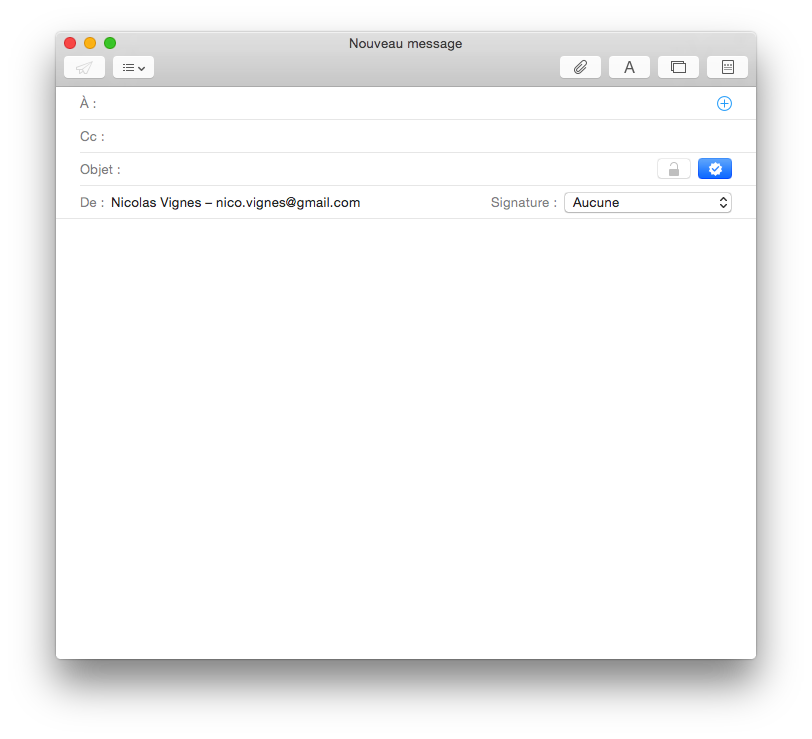The width and height of the screenshot is (812, 739).
Task: Click in the À recipient field
Action: 404,104
